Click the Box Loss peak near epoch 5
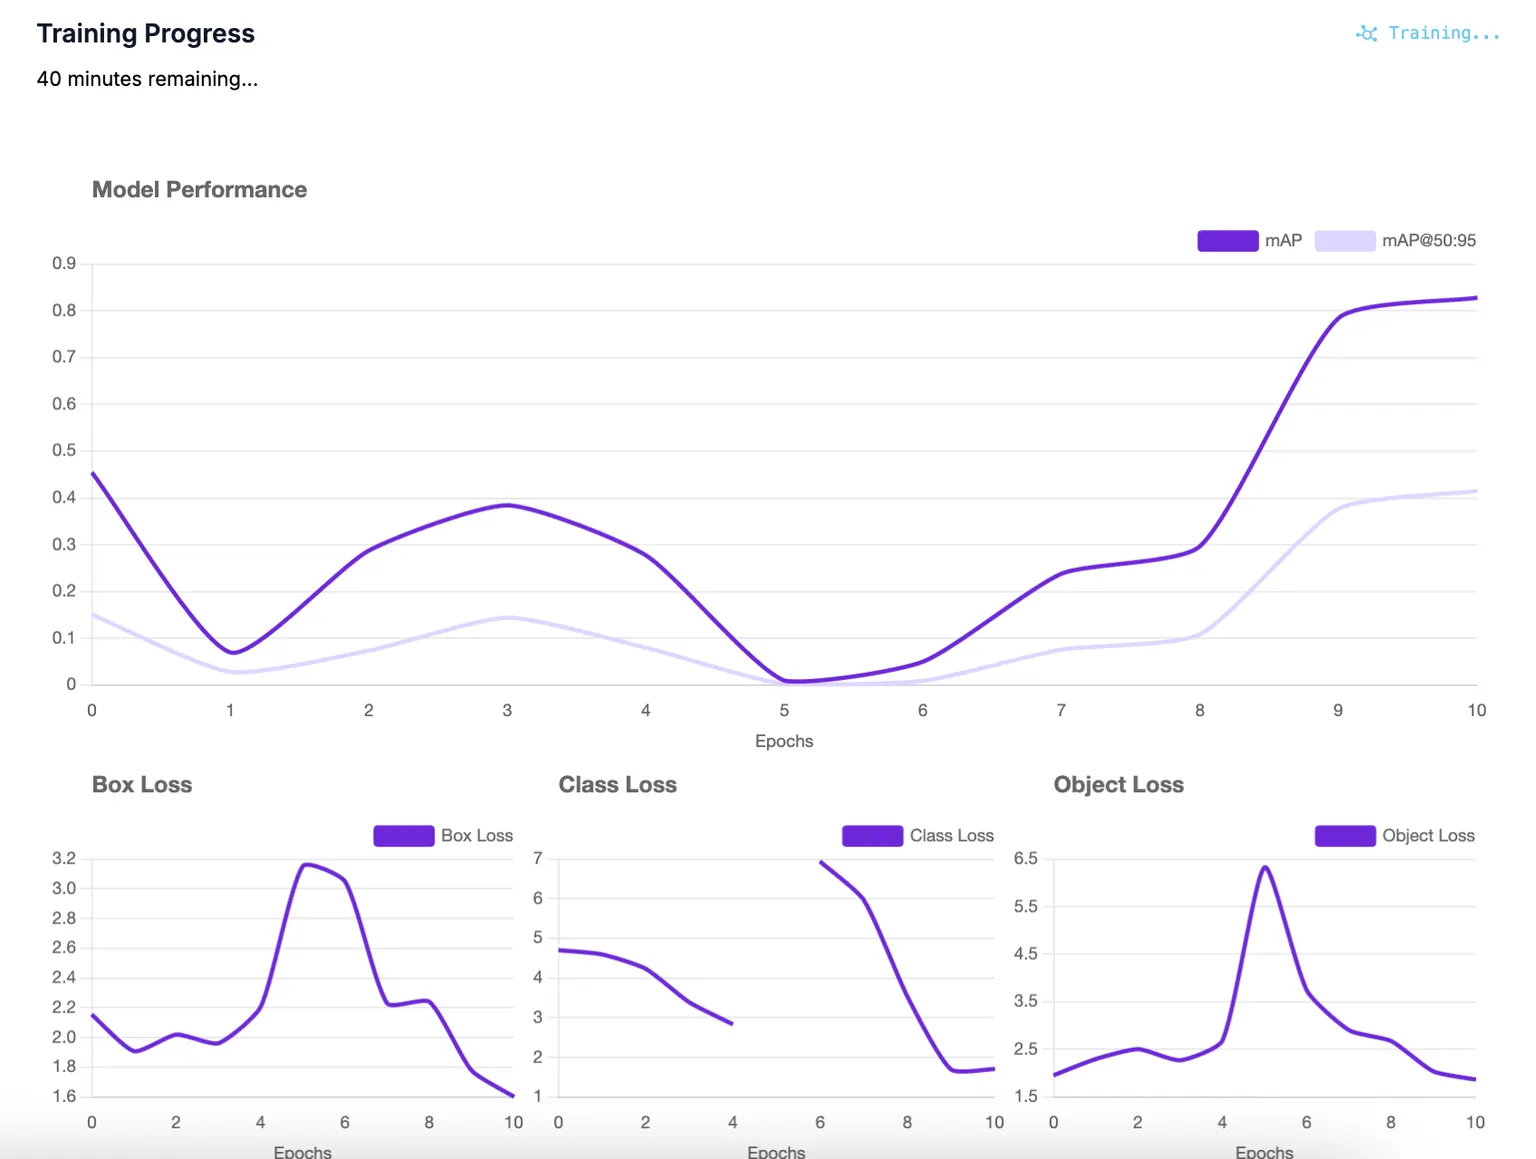The height and width of the screenshot is (1159, 1536). click(305, 864)
